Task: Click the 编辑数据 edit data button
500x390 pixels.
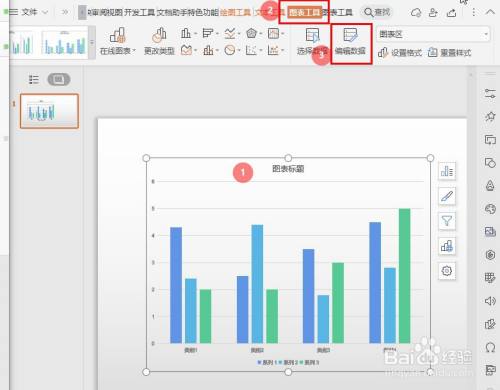Action: (350, 41)
